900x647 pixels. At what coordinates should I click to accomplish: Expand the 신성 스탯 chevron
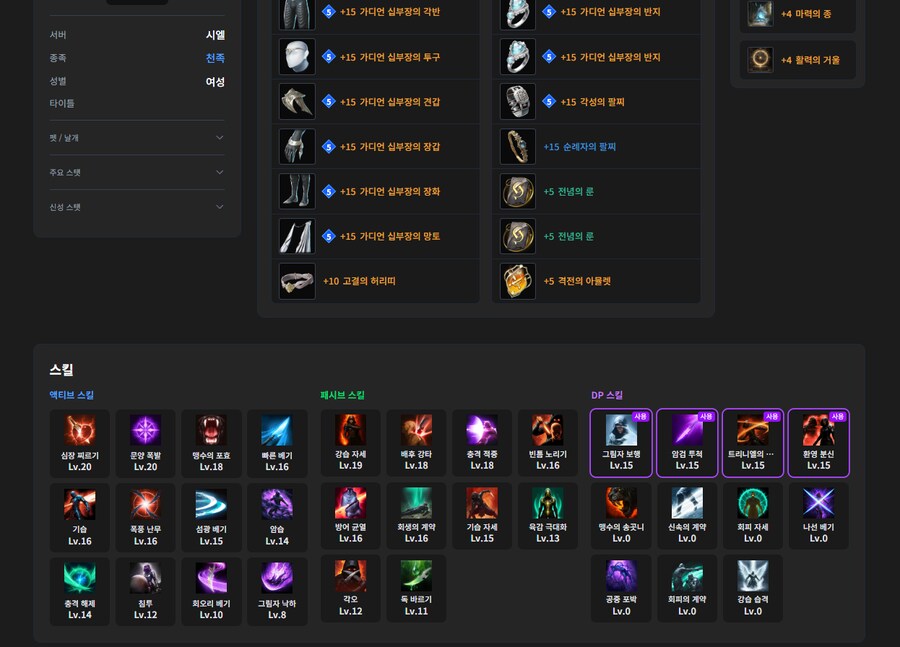coord(219,207)
